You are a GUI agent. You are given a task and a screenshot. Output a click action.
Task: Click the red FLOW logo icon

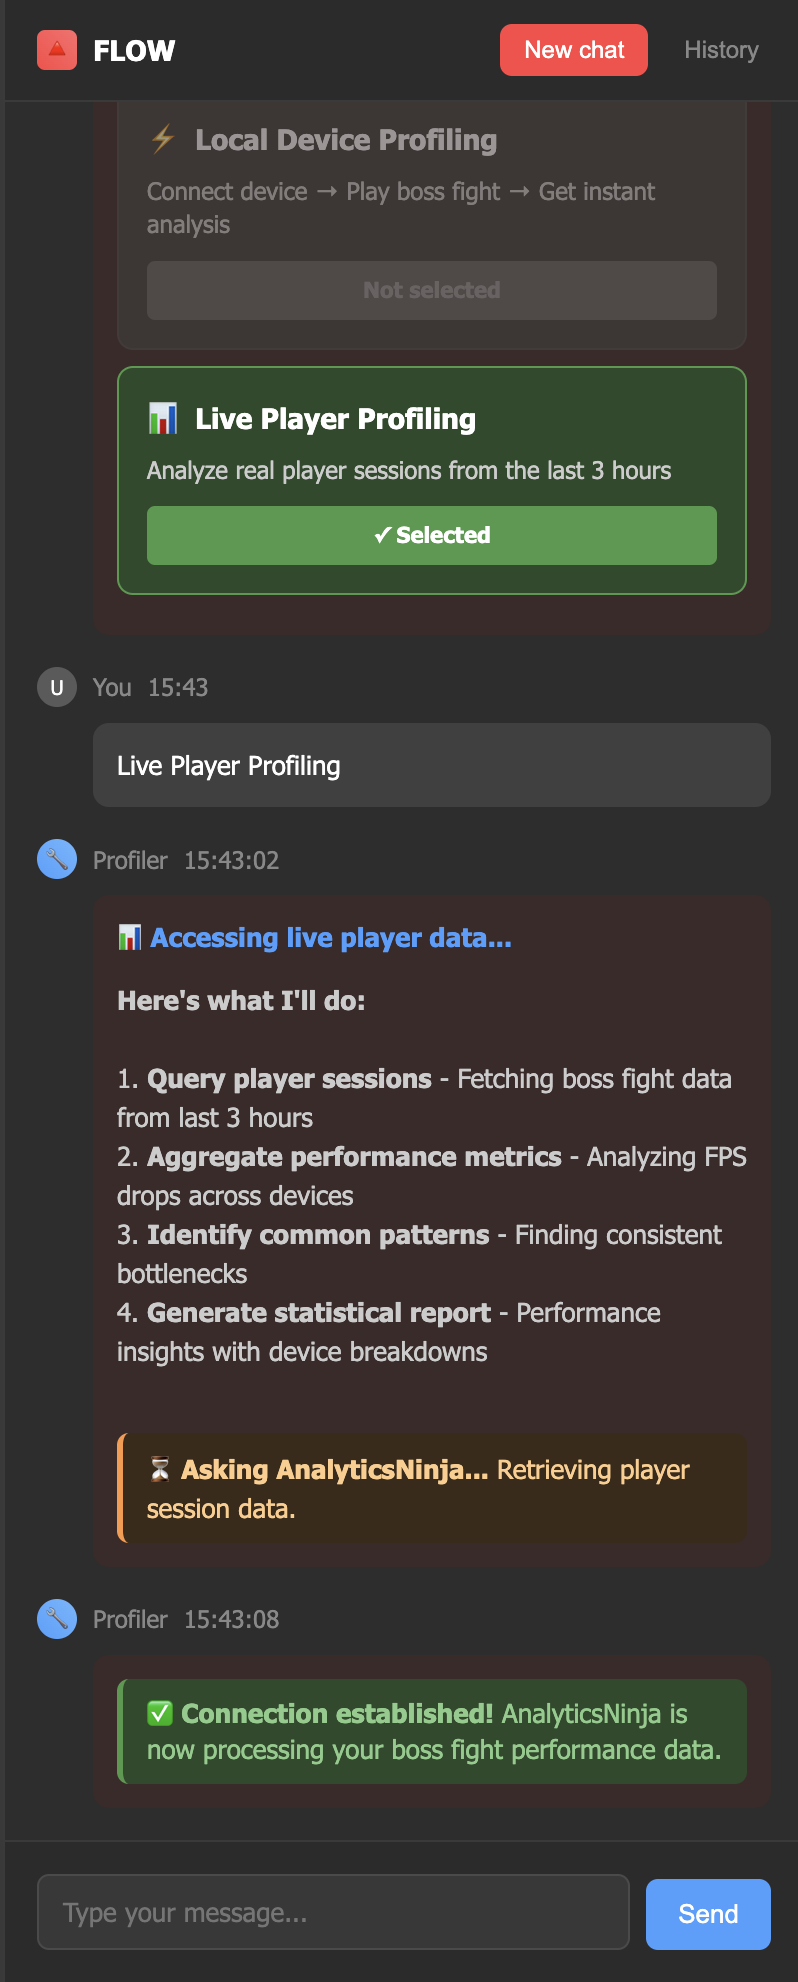click(57, 50)
